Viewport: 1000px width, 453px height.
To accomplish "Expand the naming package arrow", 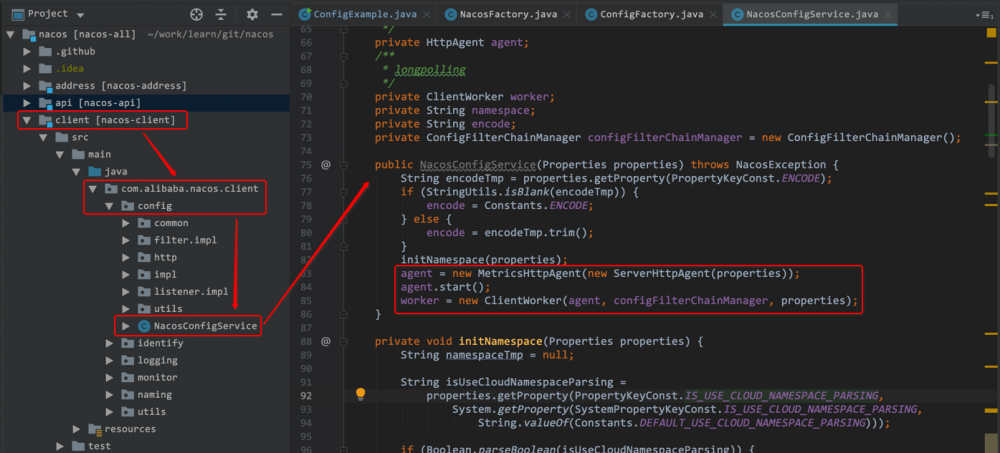I will pos(110,395).
